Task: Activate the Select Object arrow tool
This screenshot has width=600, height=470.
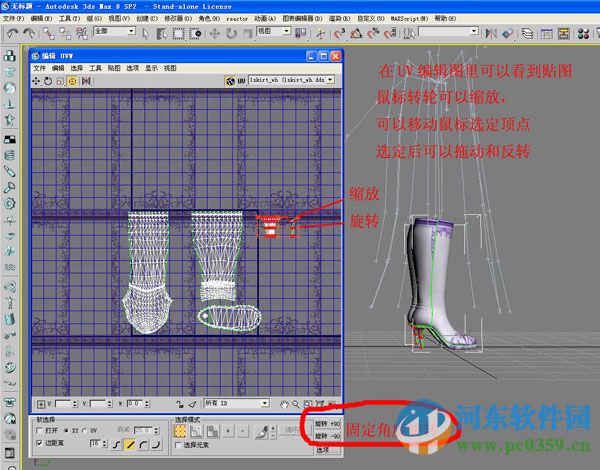Action: [145, 34]
